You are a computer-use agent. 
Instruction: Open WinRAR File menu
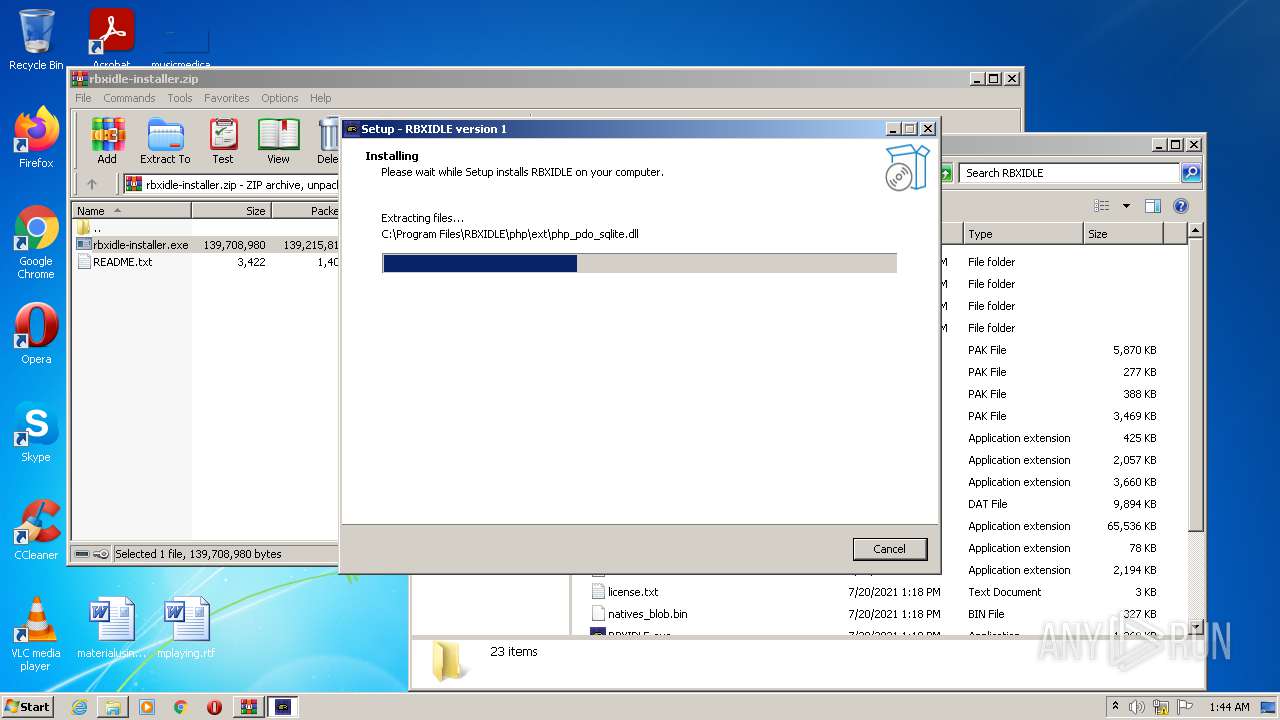83,98
